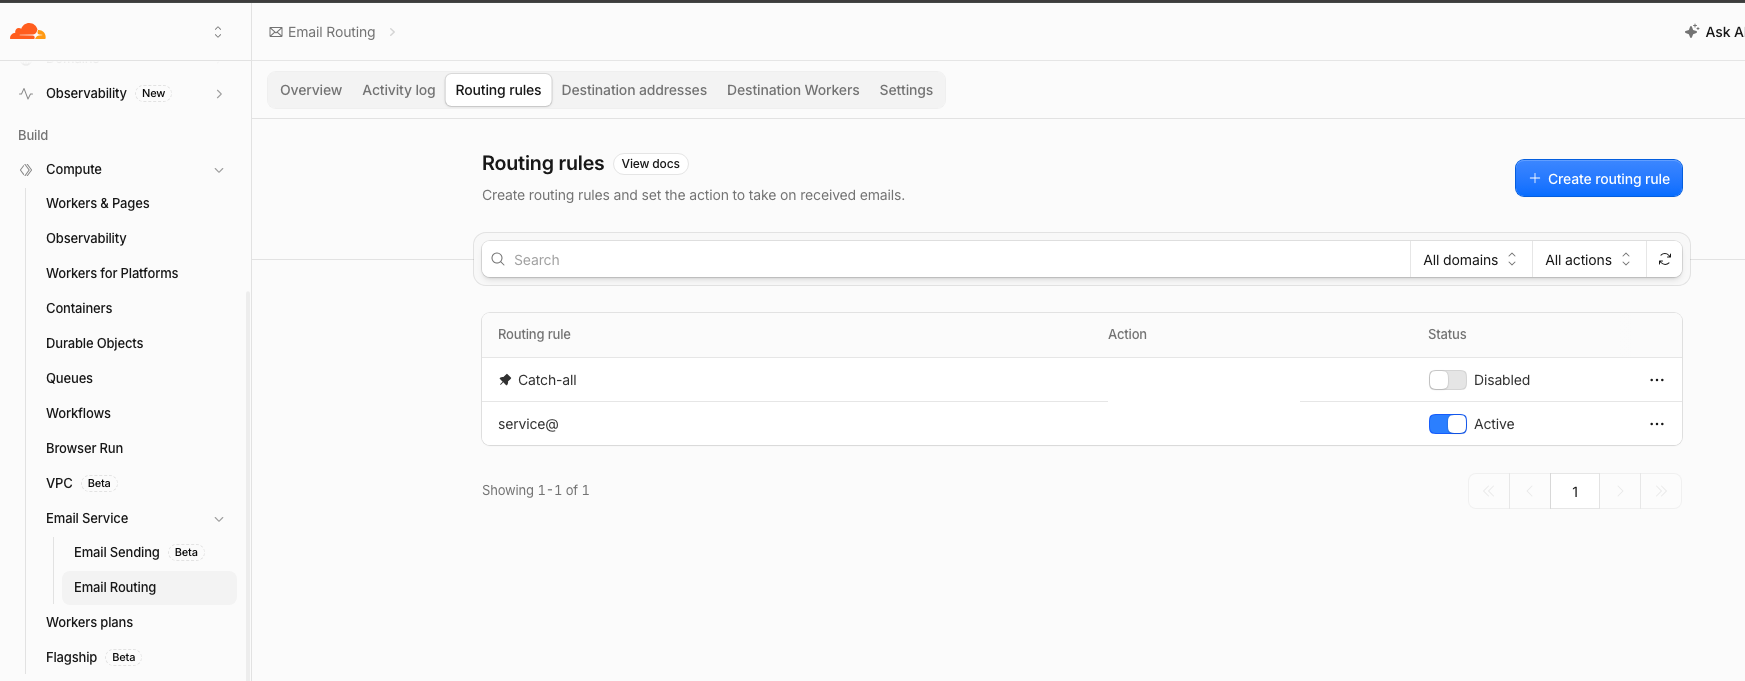Open the account switcher chevrons beside logo

pos(218,32)
